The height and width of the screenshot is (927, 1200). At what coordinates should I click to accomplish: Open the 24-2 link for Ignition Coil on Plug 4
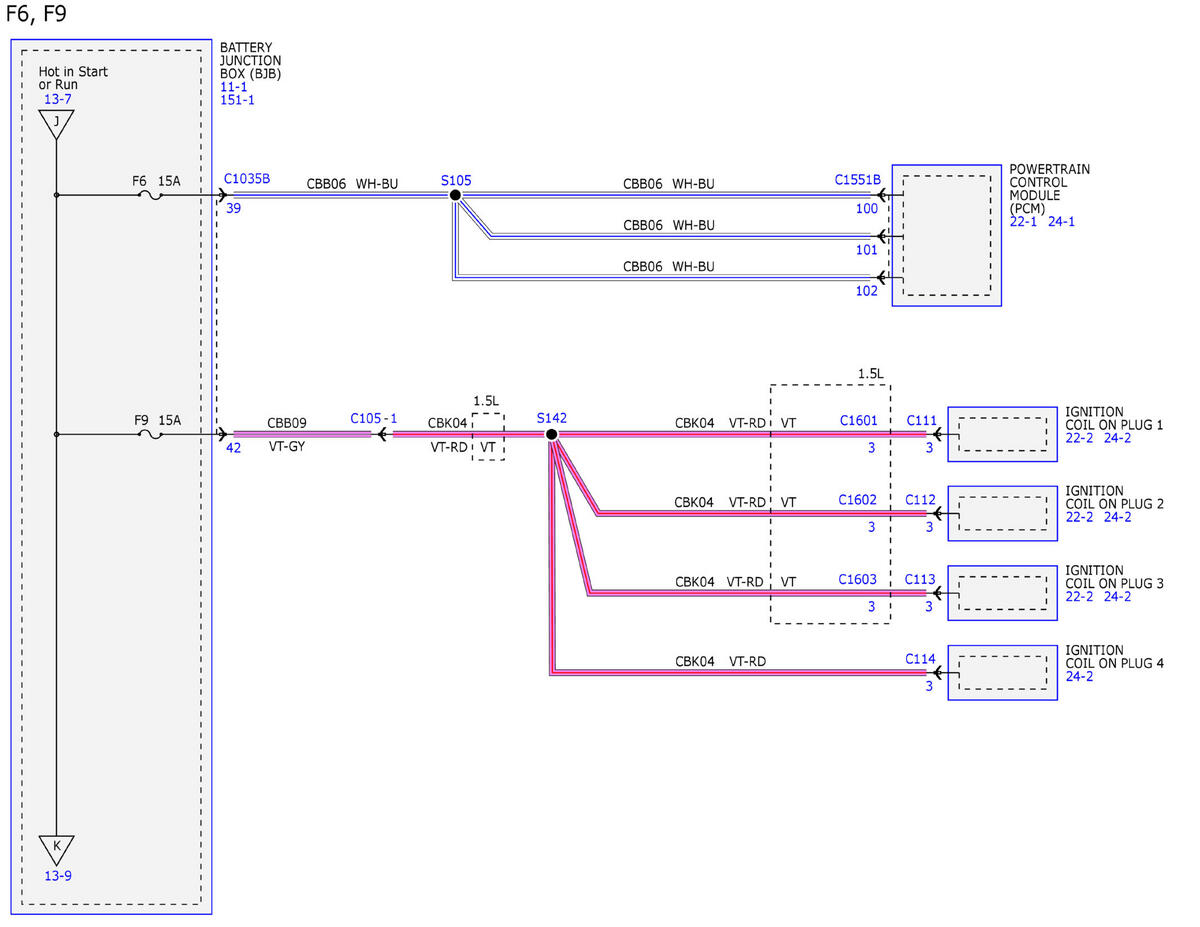click(1080, 676)
